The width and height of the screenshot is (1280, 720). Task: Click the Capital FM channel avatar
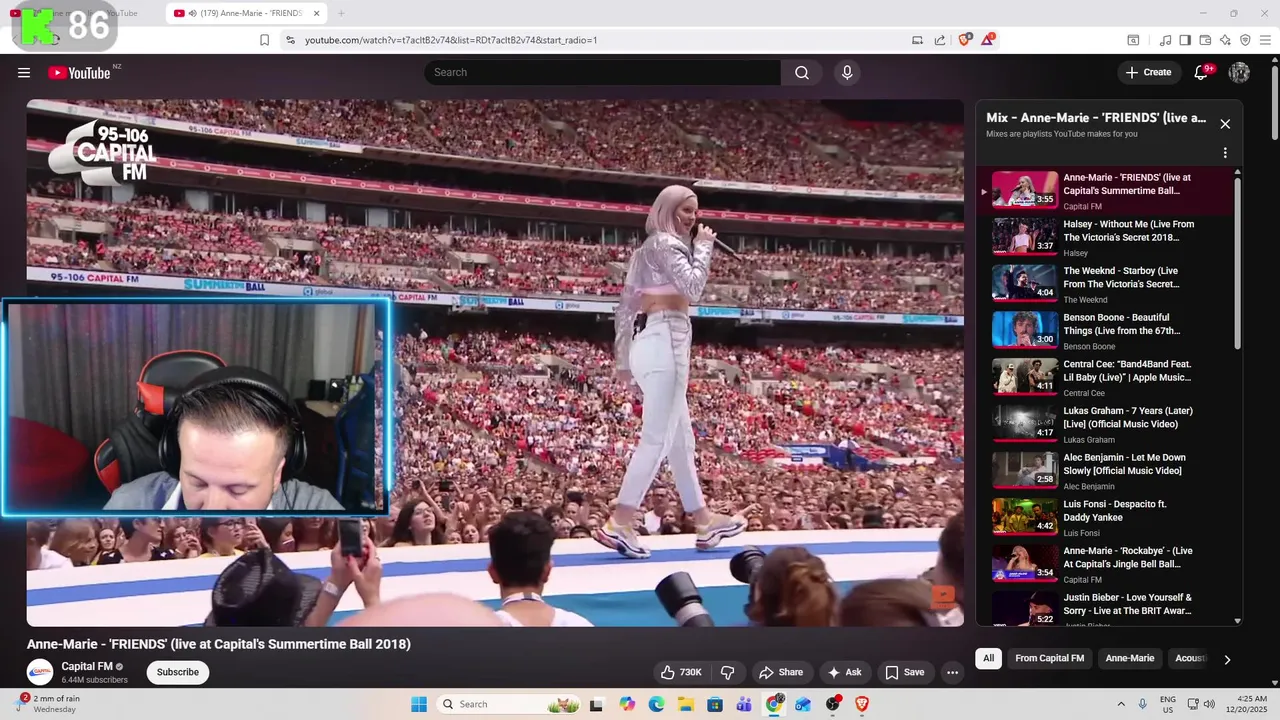tap(40, 672)
